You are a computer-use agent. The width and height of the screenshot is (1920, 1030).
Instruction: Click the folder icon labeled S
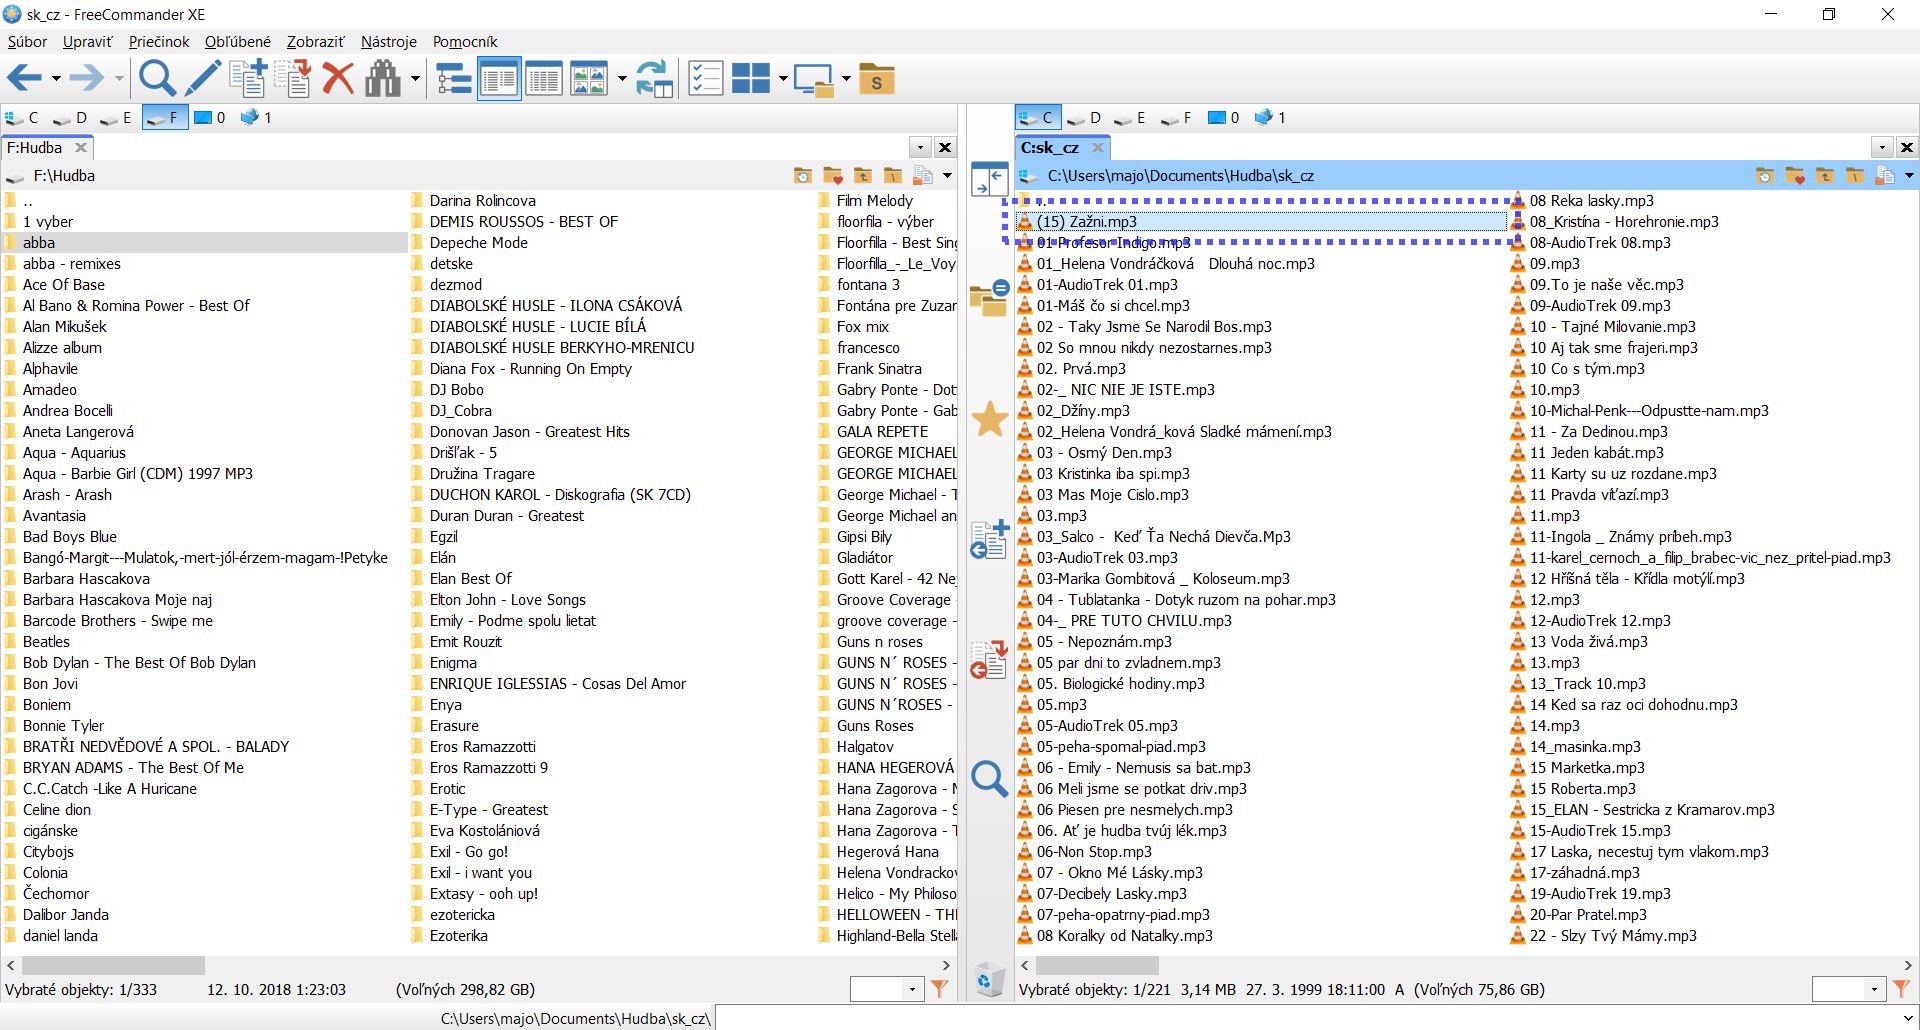tap(877, 78)
